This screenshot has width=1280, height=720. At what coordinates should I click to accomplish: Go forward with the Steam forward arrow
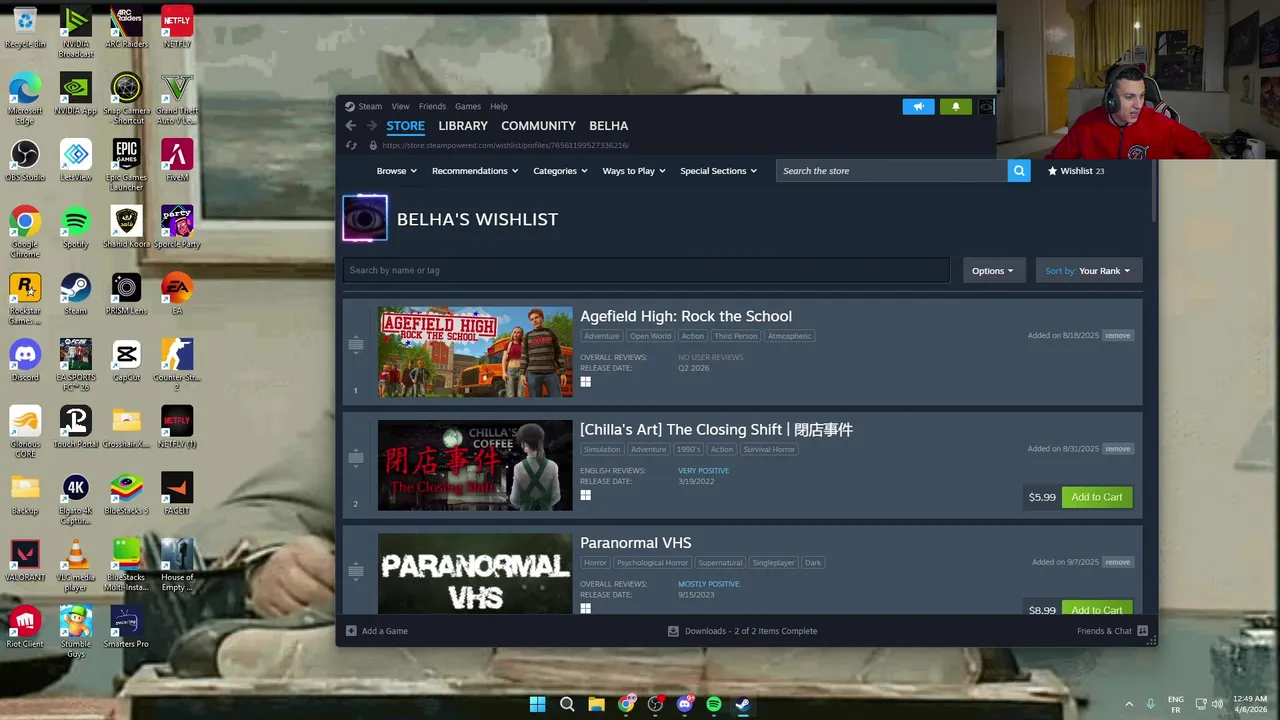coord(372,126)
